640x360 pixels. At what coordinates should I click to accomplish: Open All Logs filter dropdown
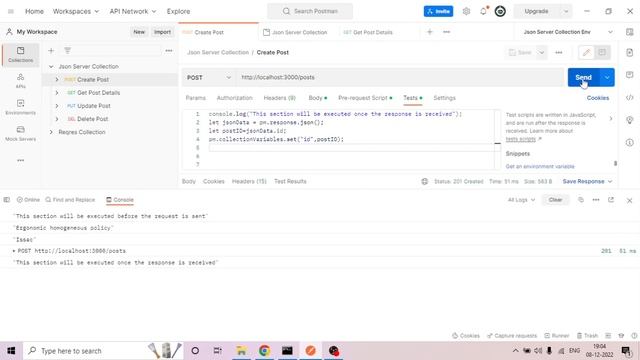pos(521,200)
